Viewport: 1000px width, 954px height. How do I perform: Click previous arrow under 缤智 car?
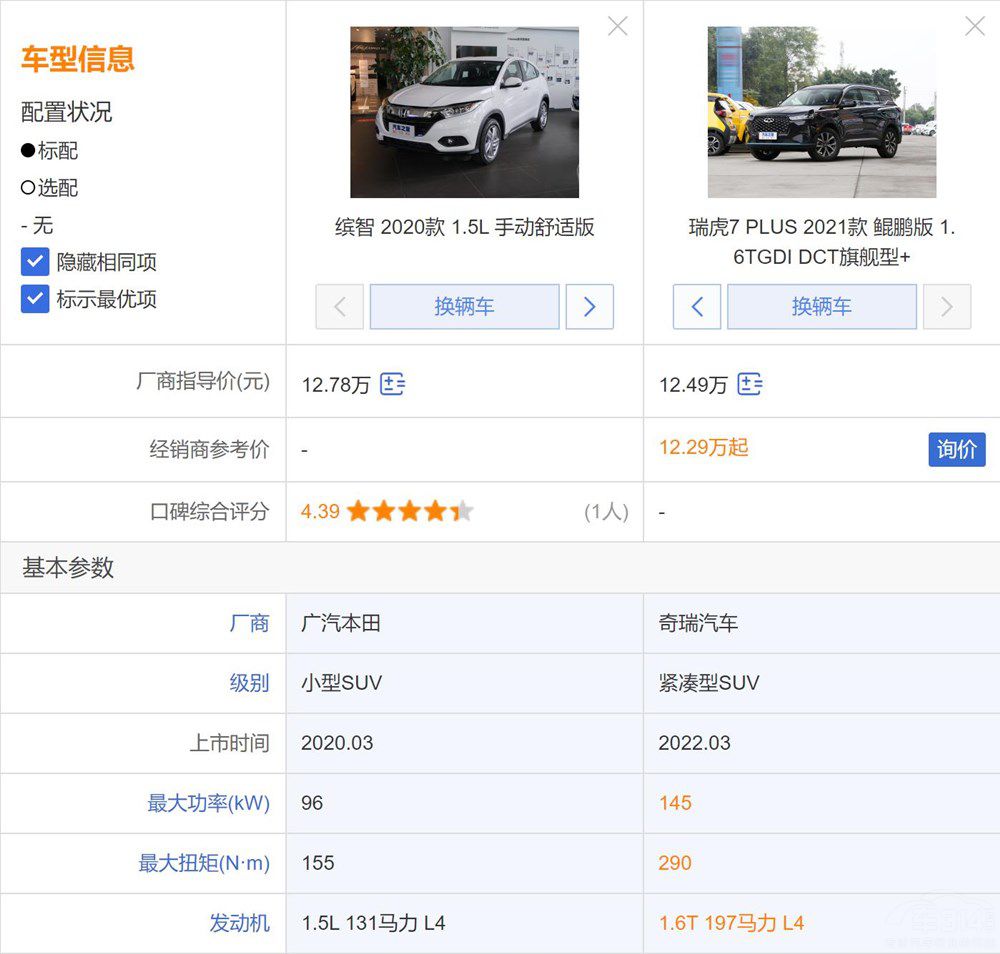(339, 307)
